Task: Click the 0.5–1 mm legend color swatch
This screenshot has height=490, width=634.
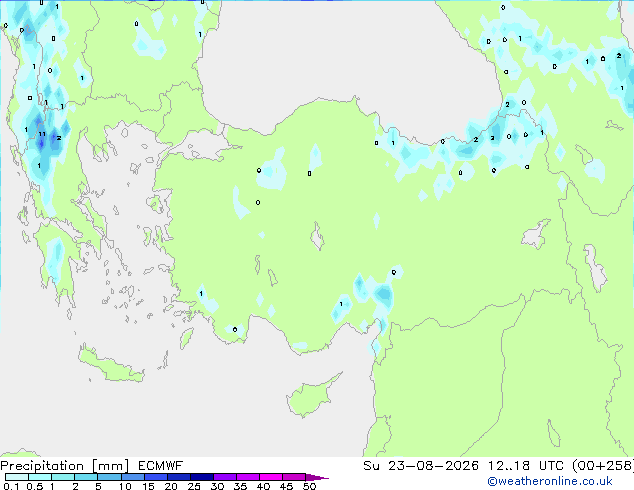Action: [40, 477]
